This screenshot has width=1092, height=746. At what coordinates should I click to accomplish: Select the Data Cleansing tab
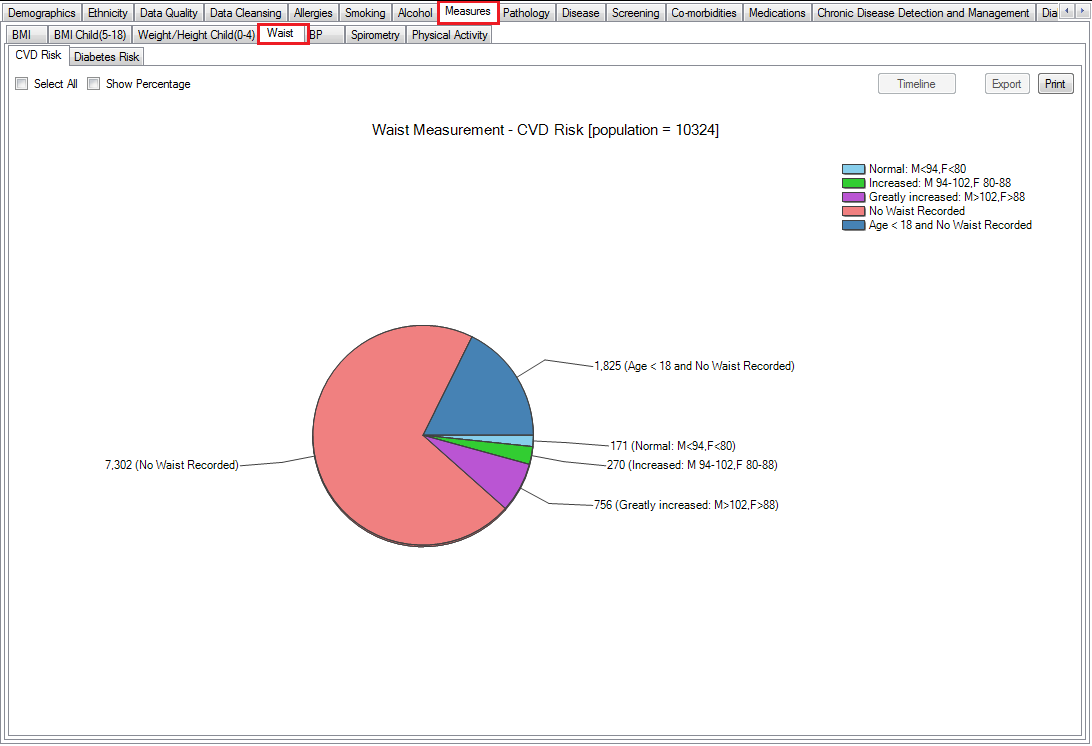[x=245, y=13]
